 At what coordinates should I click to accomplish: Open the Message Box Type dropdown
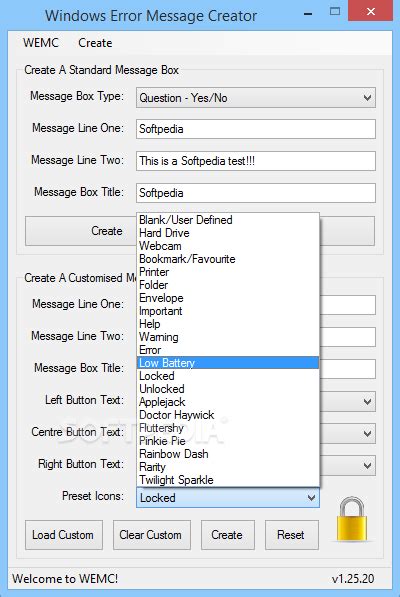(256, 98)
